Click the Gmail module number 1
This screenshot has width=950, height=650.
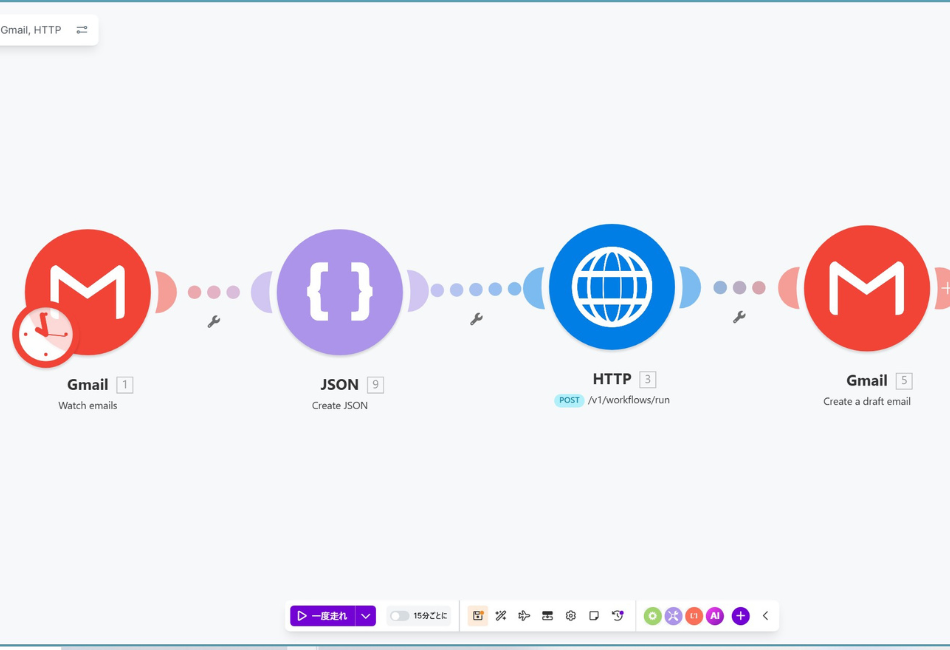pos(125,385)
